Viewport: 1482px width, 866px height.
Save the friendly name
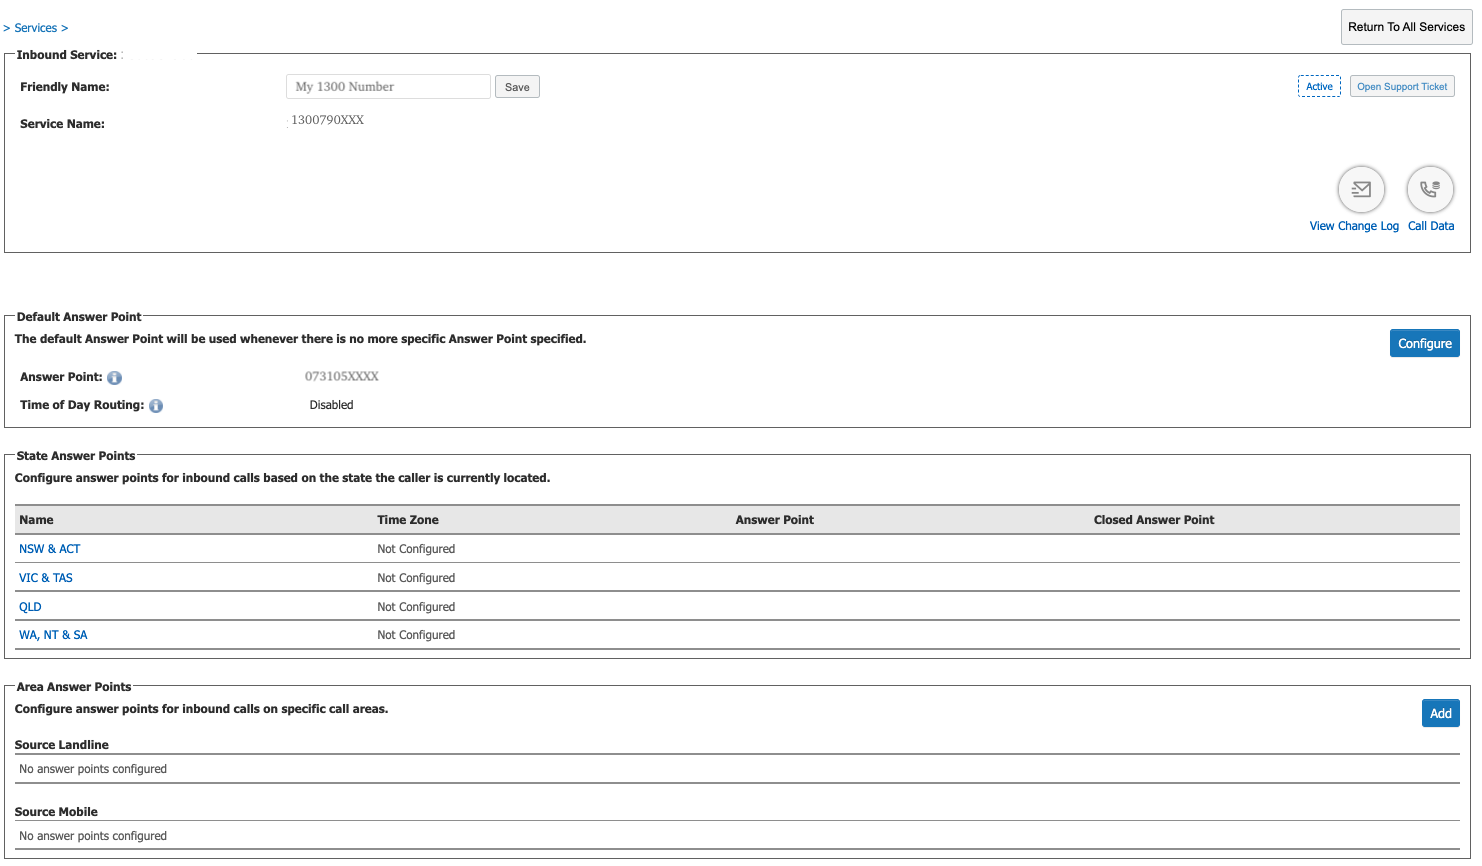(x=517, y=87)
